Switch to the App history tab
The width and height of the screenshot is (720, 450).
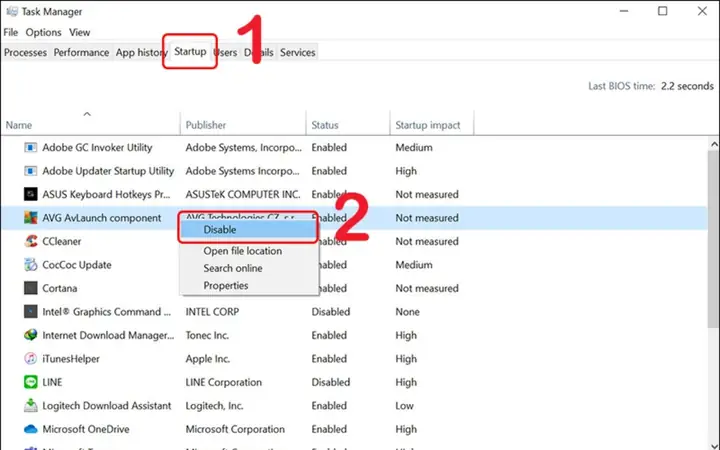pos(141,52)
